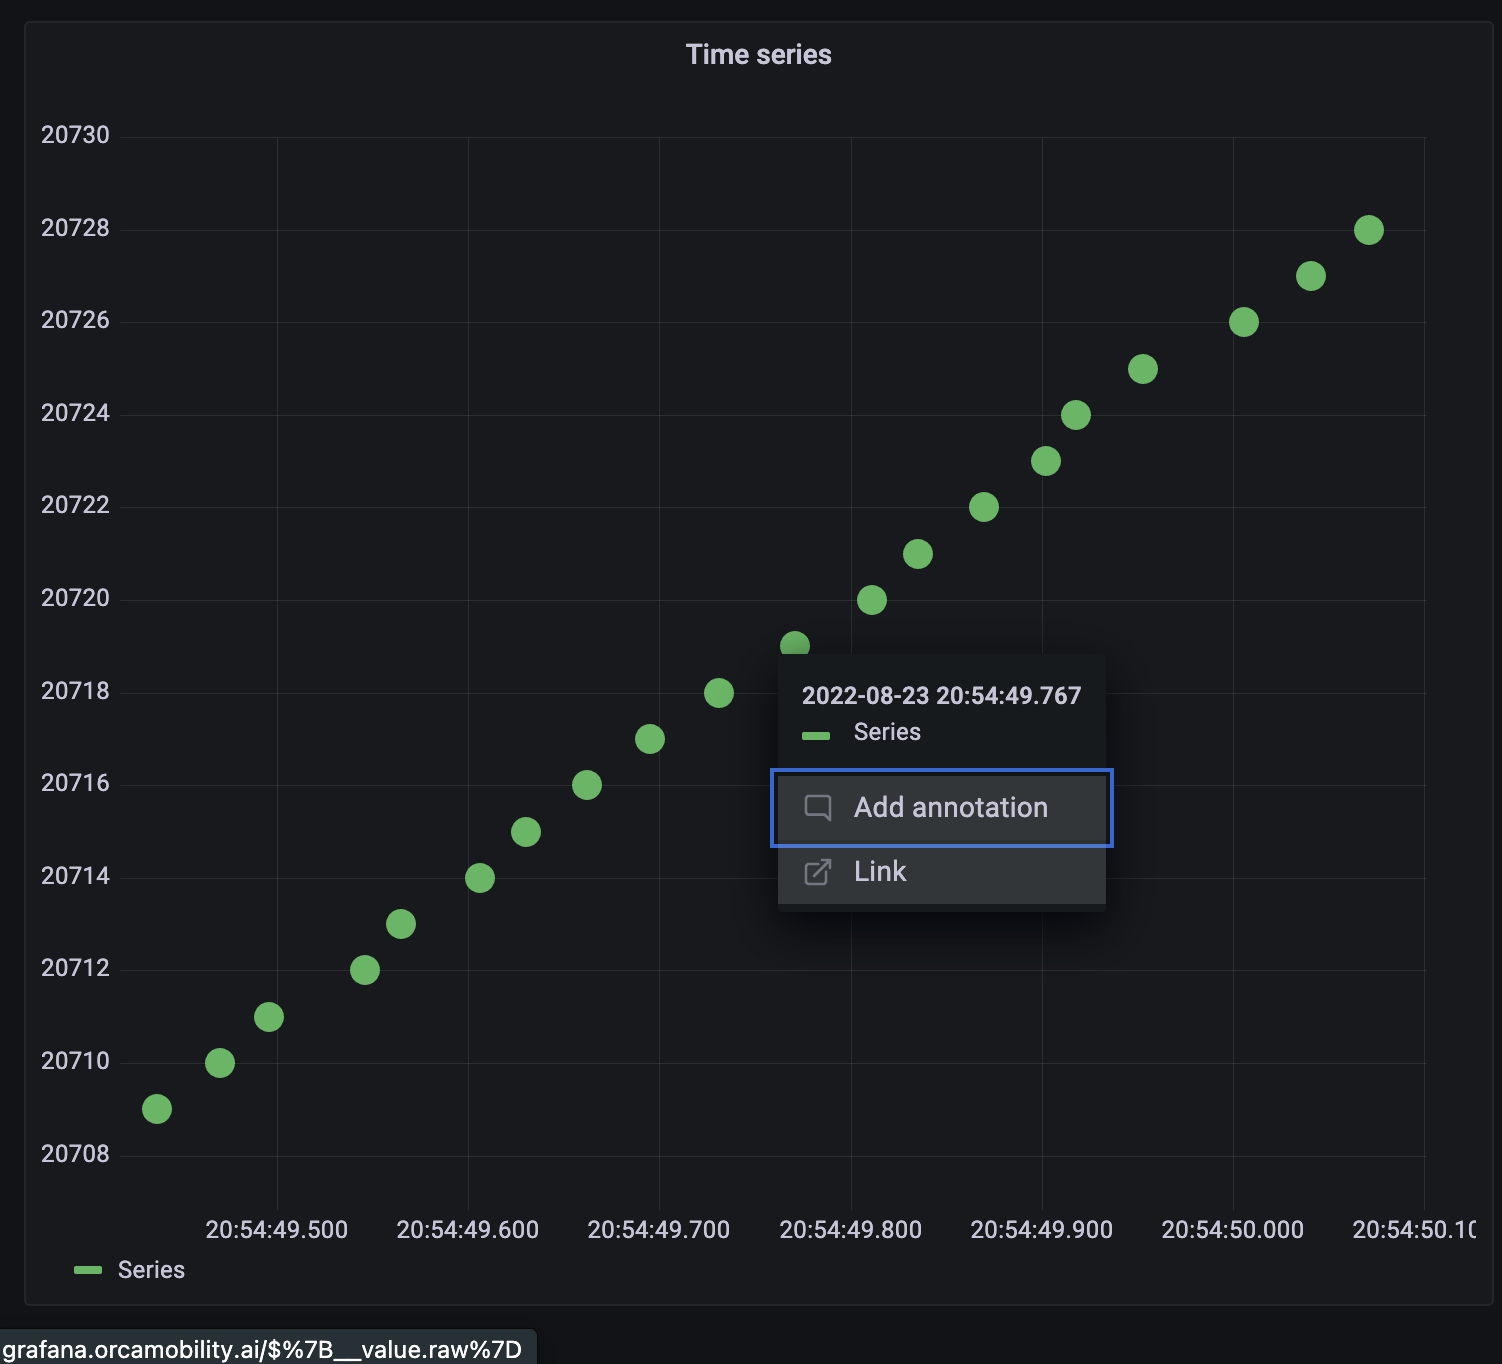Viewport: 1502px width, 1364px height.
Task: Click the external link icon beside Link
Action: [818, 871]
